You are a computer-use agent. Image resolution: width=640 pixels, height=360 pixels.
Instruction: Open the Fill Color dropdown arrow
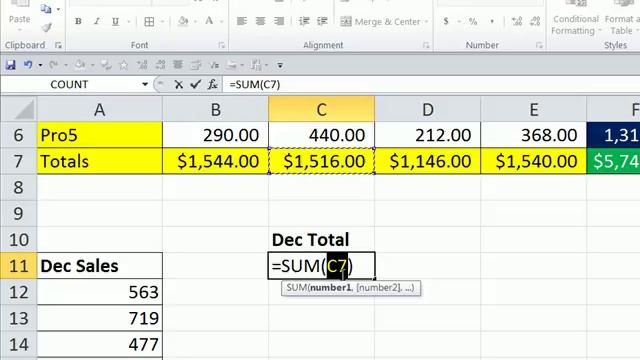point(195,22)
